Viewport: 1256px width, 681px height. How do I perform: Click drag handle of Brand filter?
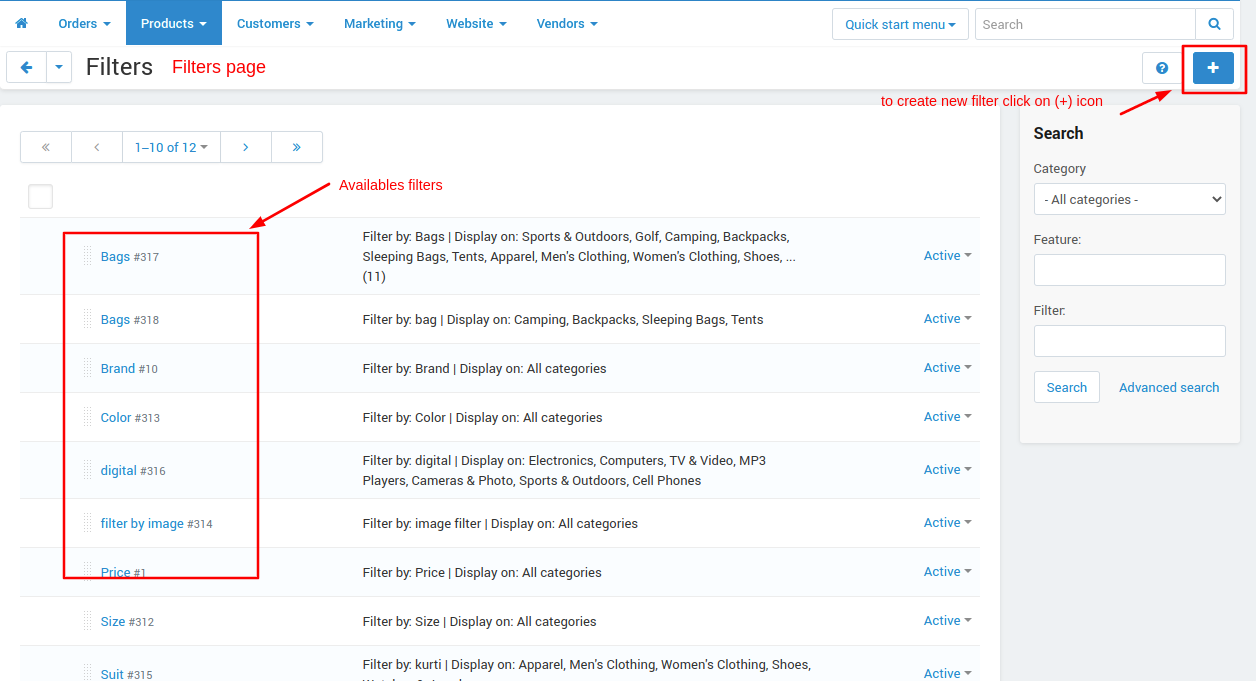pyautogui.click(x=88, y=368)
